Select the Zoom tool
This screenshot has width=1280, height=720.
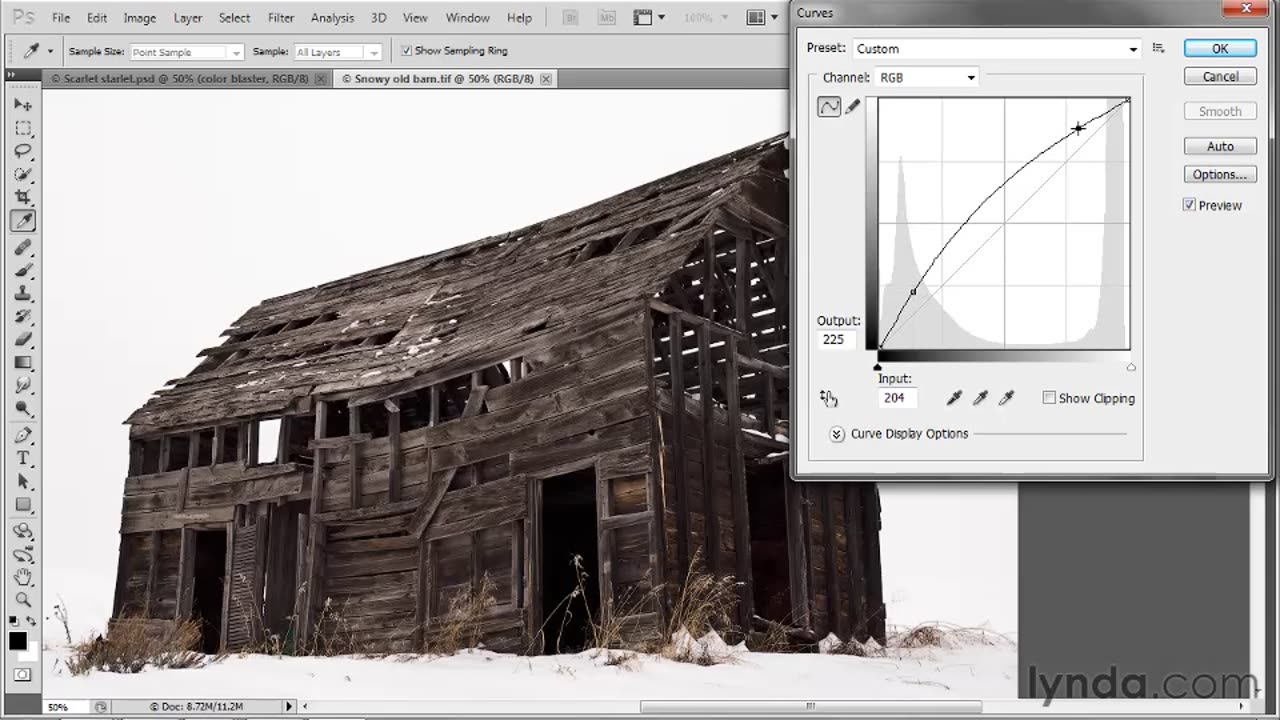coord(22,600)
